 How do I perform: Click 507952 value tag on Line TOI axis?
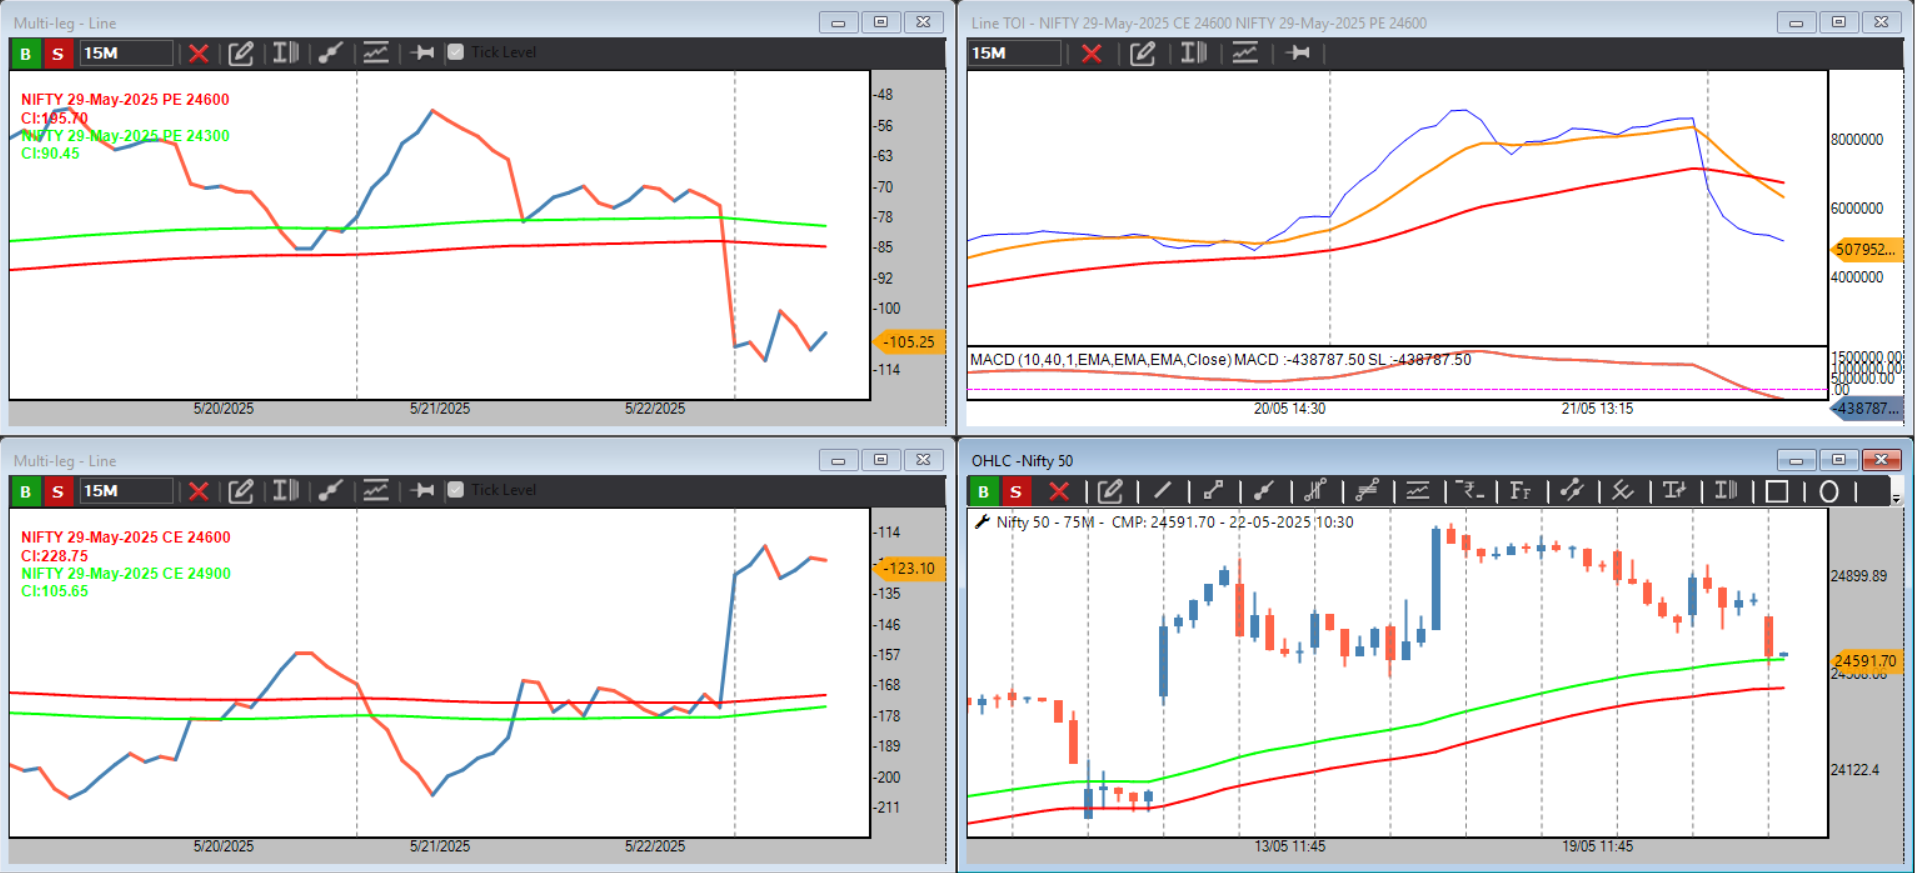[1865, 249]
